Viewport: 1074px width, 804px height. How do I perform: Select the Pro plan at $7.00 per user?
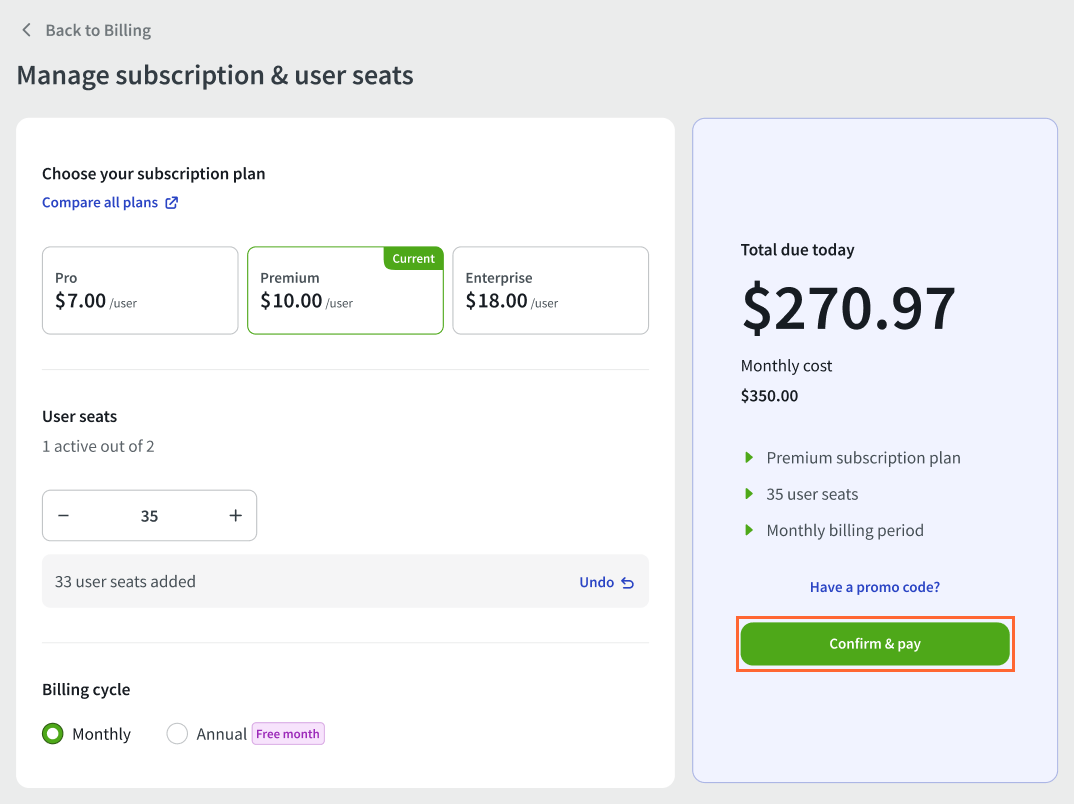coord(140,290)
